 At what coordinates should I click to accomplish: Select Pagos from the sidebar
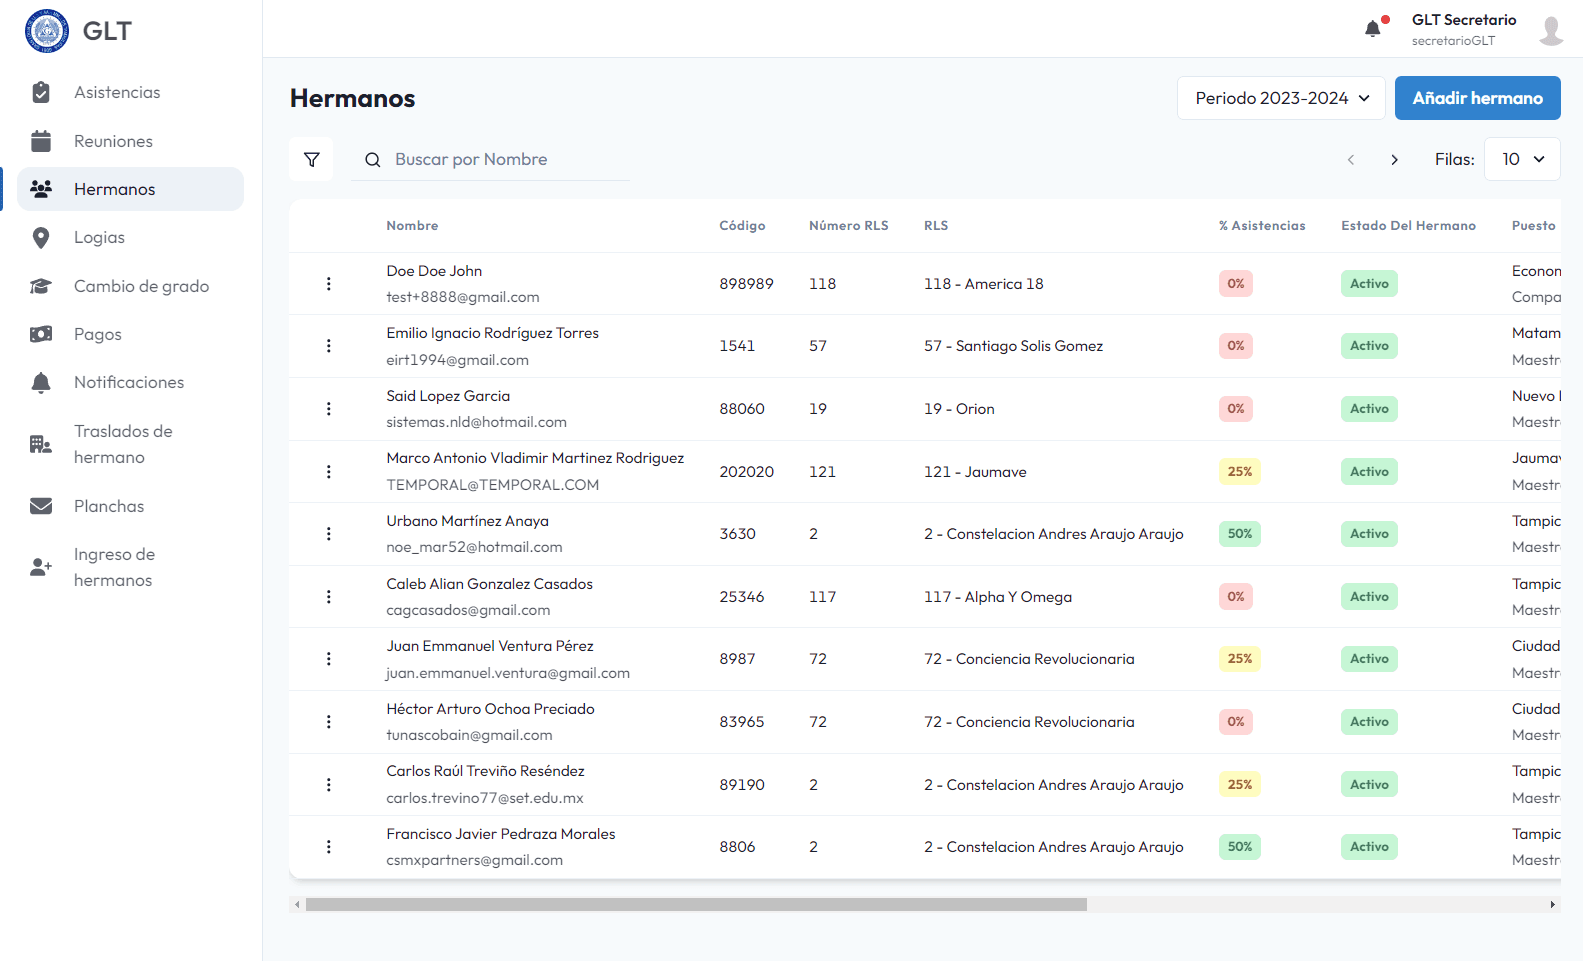coord(98,334)
